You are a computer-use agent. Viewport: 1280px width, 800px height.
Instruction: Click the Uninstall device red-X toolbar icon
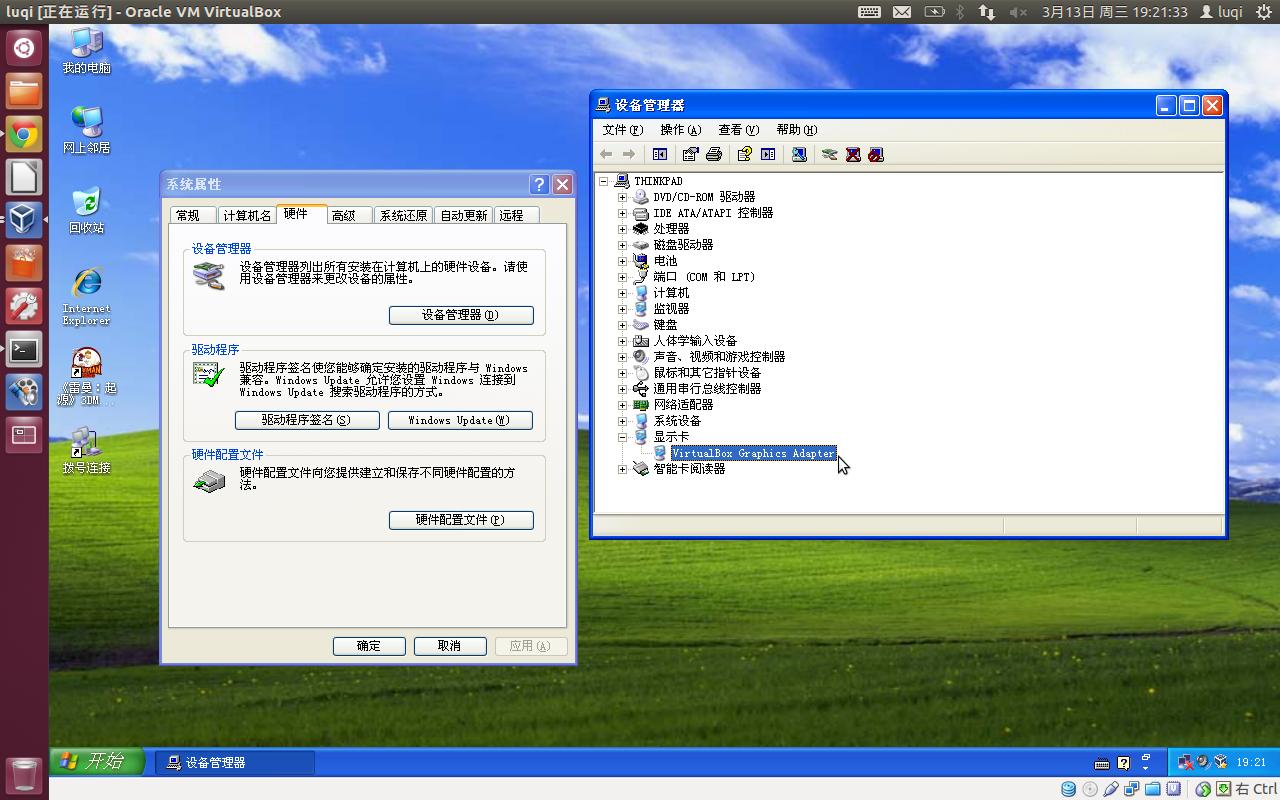click(x=853, y=154)
